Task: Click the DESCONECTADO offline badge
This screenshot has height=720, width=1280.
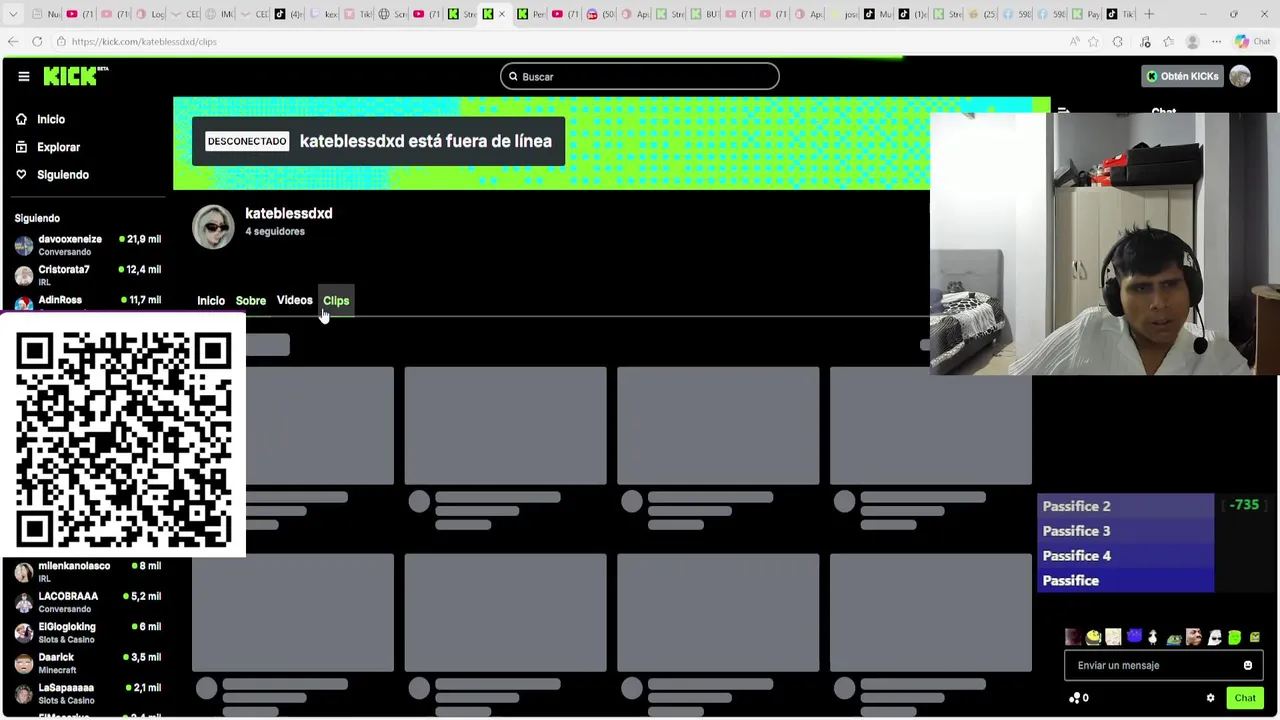Action: click(247, 141)
